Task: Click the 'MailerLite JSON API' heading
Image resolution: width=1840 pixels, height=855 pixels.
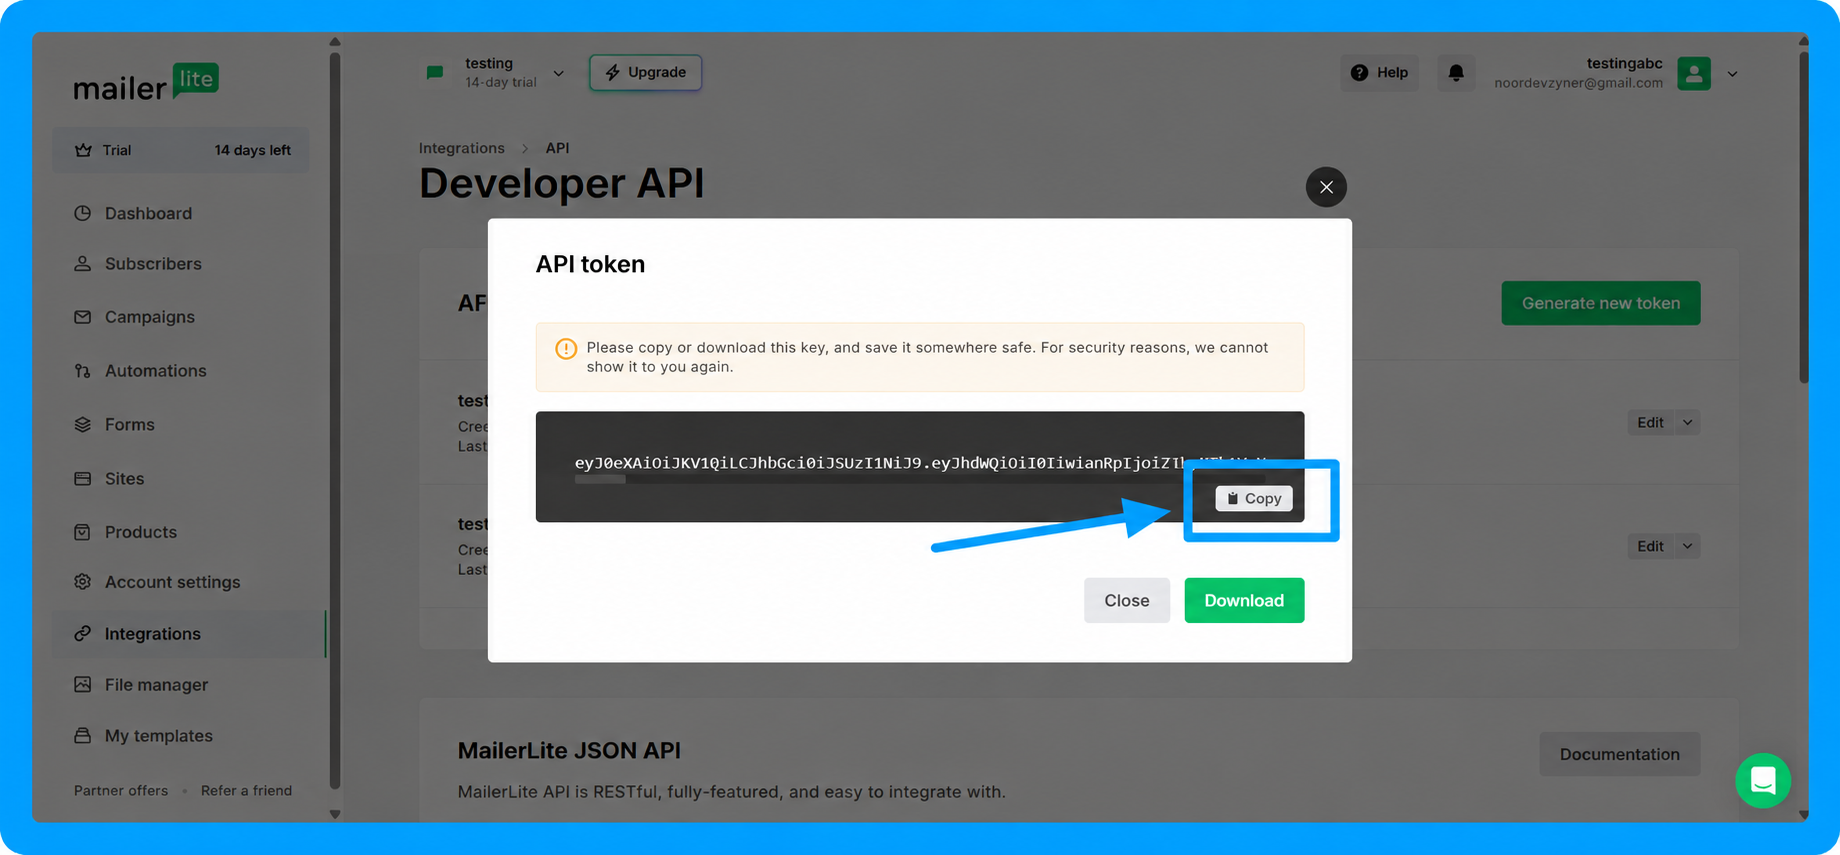Action: [x=569, y=751]
